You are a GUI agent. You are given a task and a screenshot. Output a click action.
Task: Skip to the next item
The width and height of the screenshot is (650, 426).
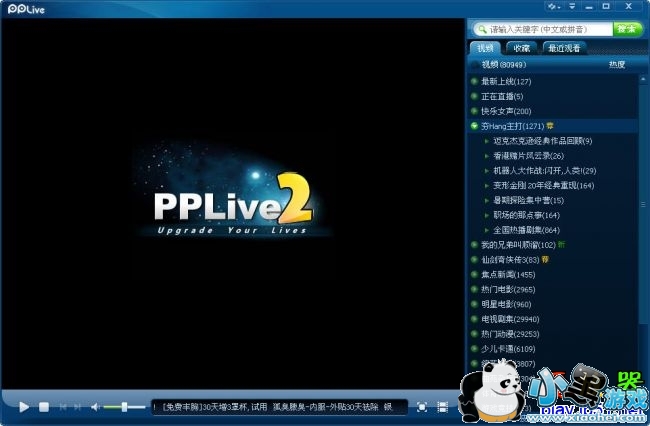77,407
